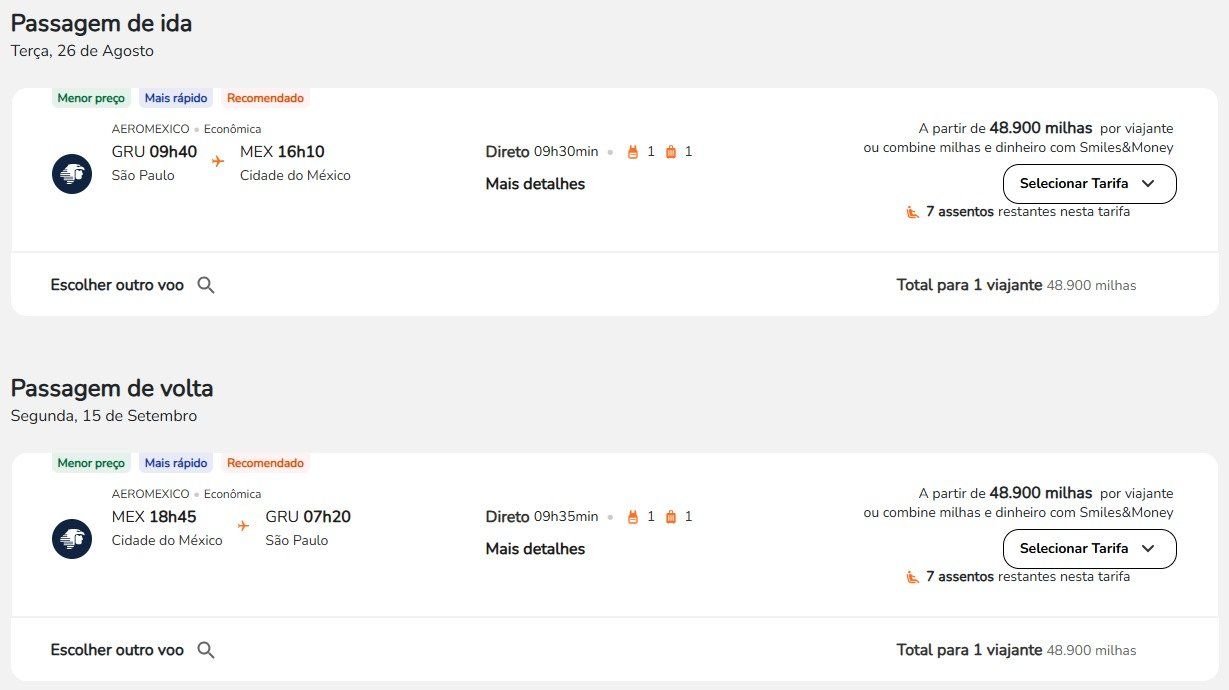Screen dimensions: 1229x690
Task: Click the Menor preço tag on outbound card
Action: (91, 98)
